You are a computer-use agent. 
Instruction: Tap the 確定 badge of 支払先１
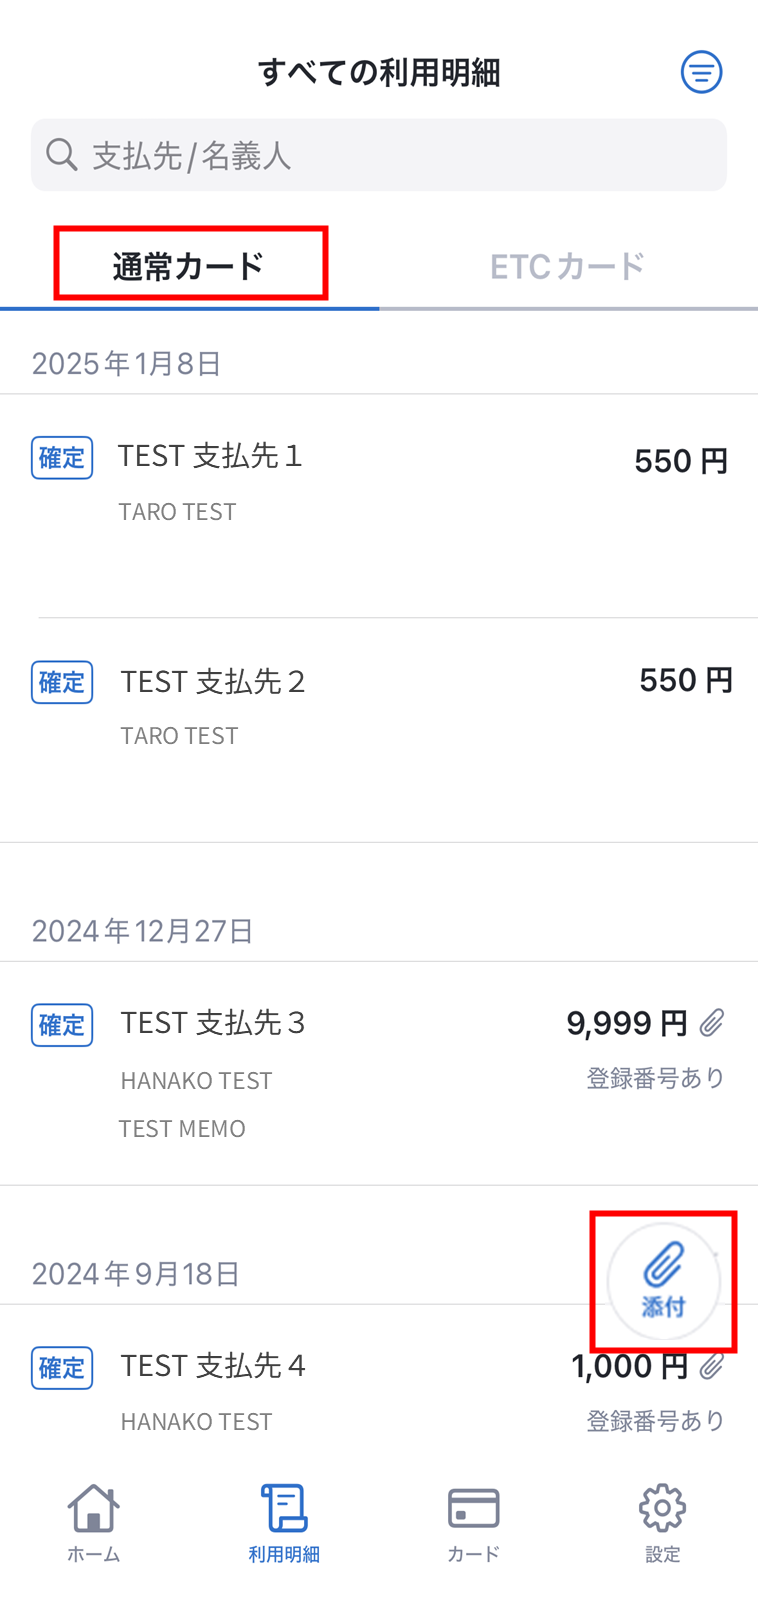(x=62, y=458)
